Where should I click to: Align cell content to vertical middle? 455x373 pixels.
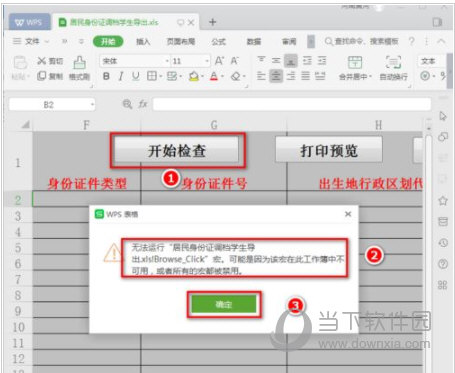click(276, 60)
